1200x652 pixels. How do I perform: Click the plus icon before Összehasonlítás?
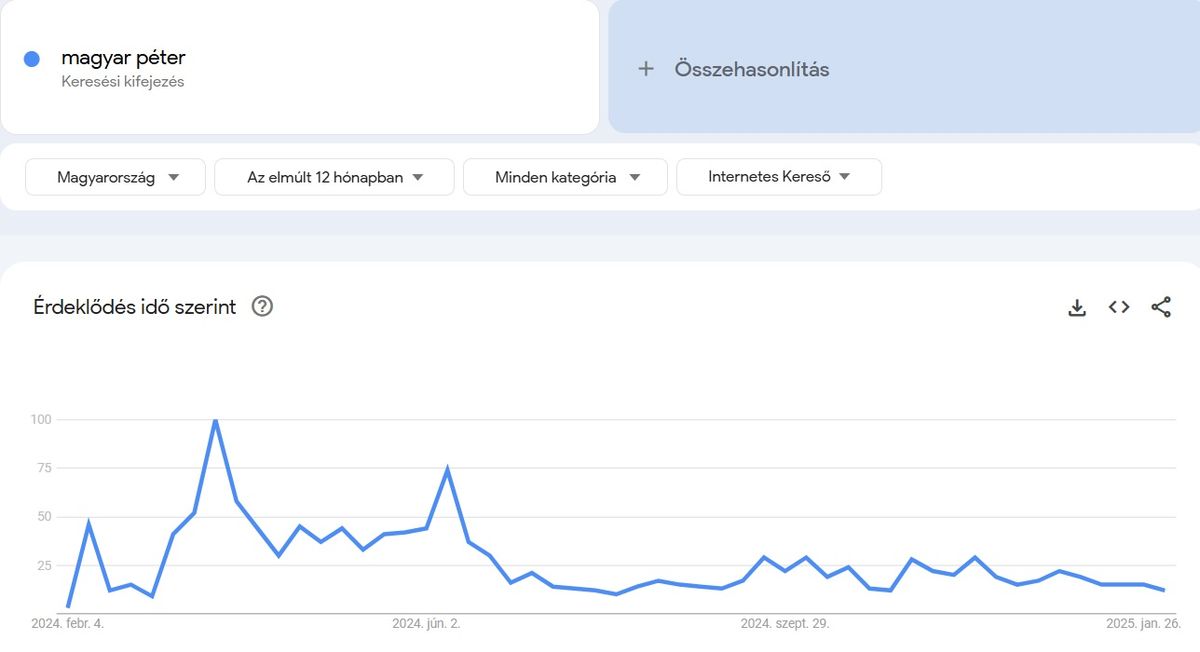click(646, 69)
